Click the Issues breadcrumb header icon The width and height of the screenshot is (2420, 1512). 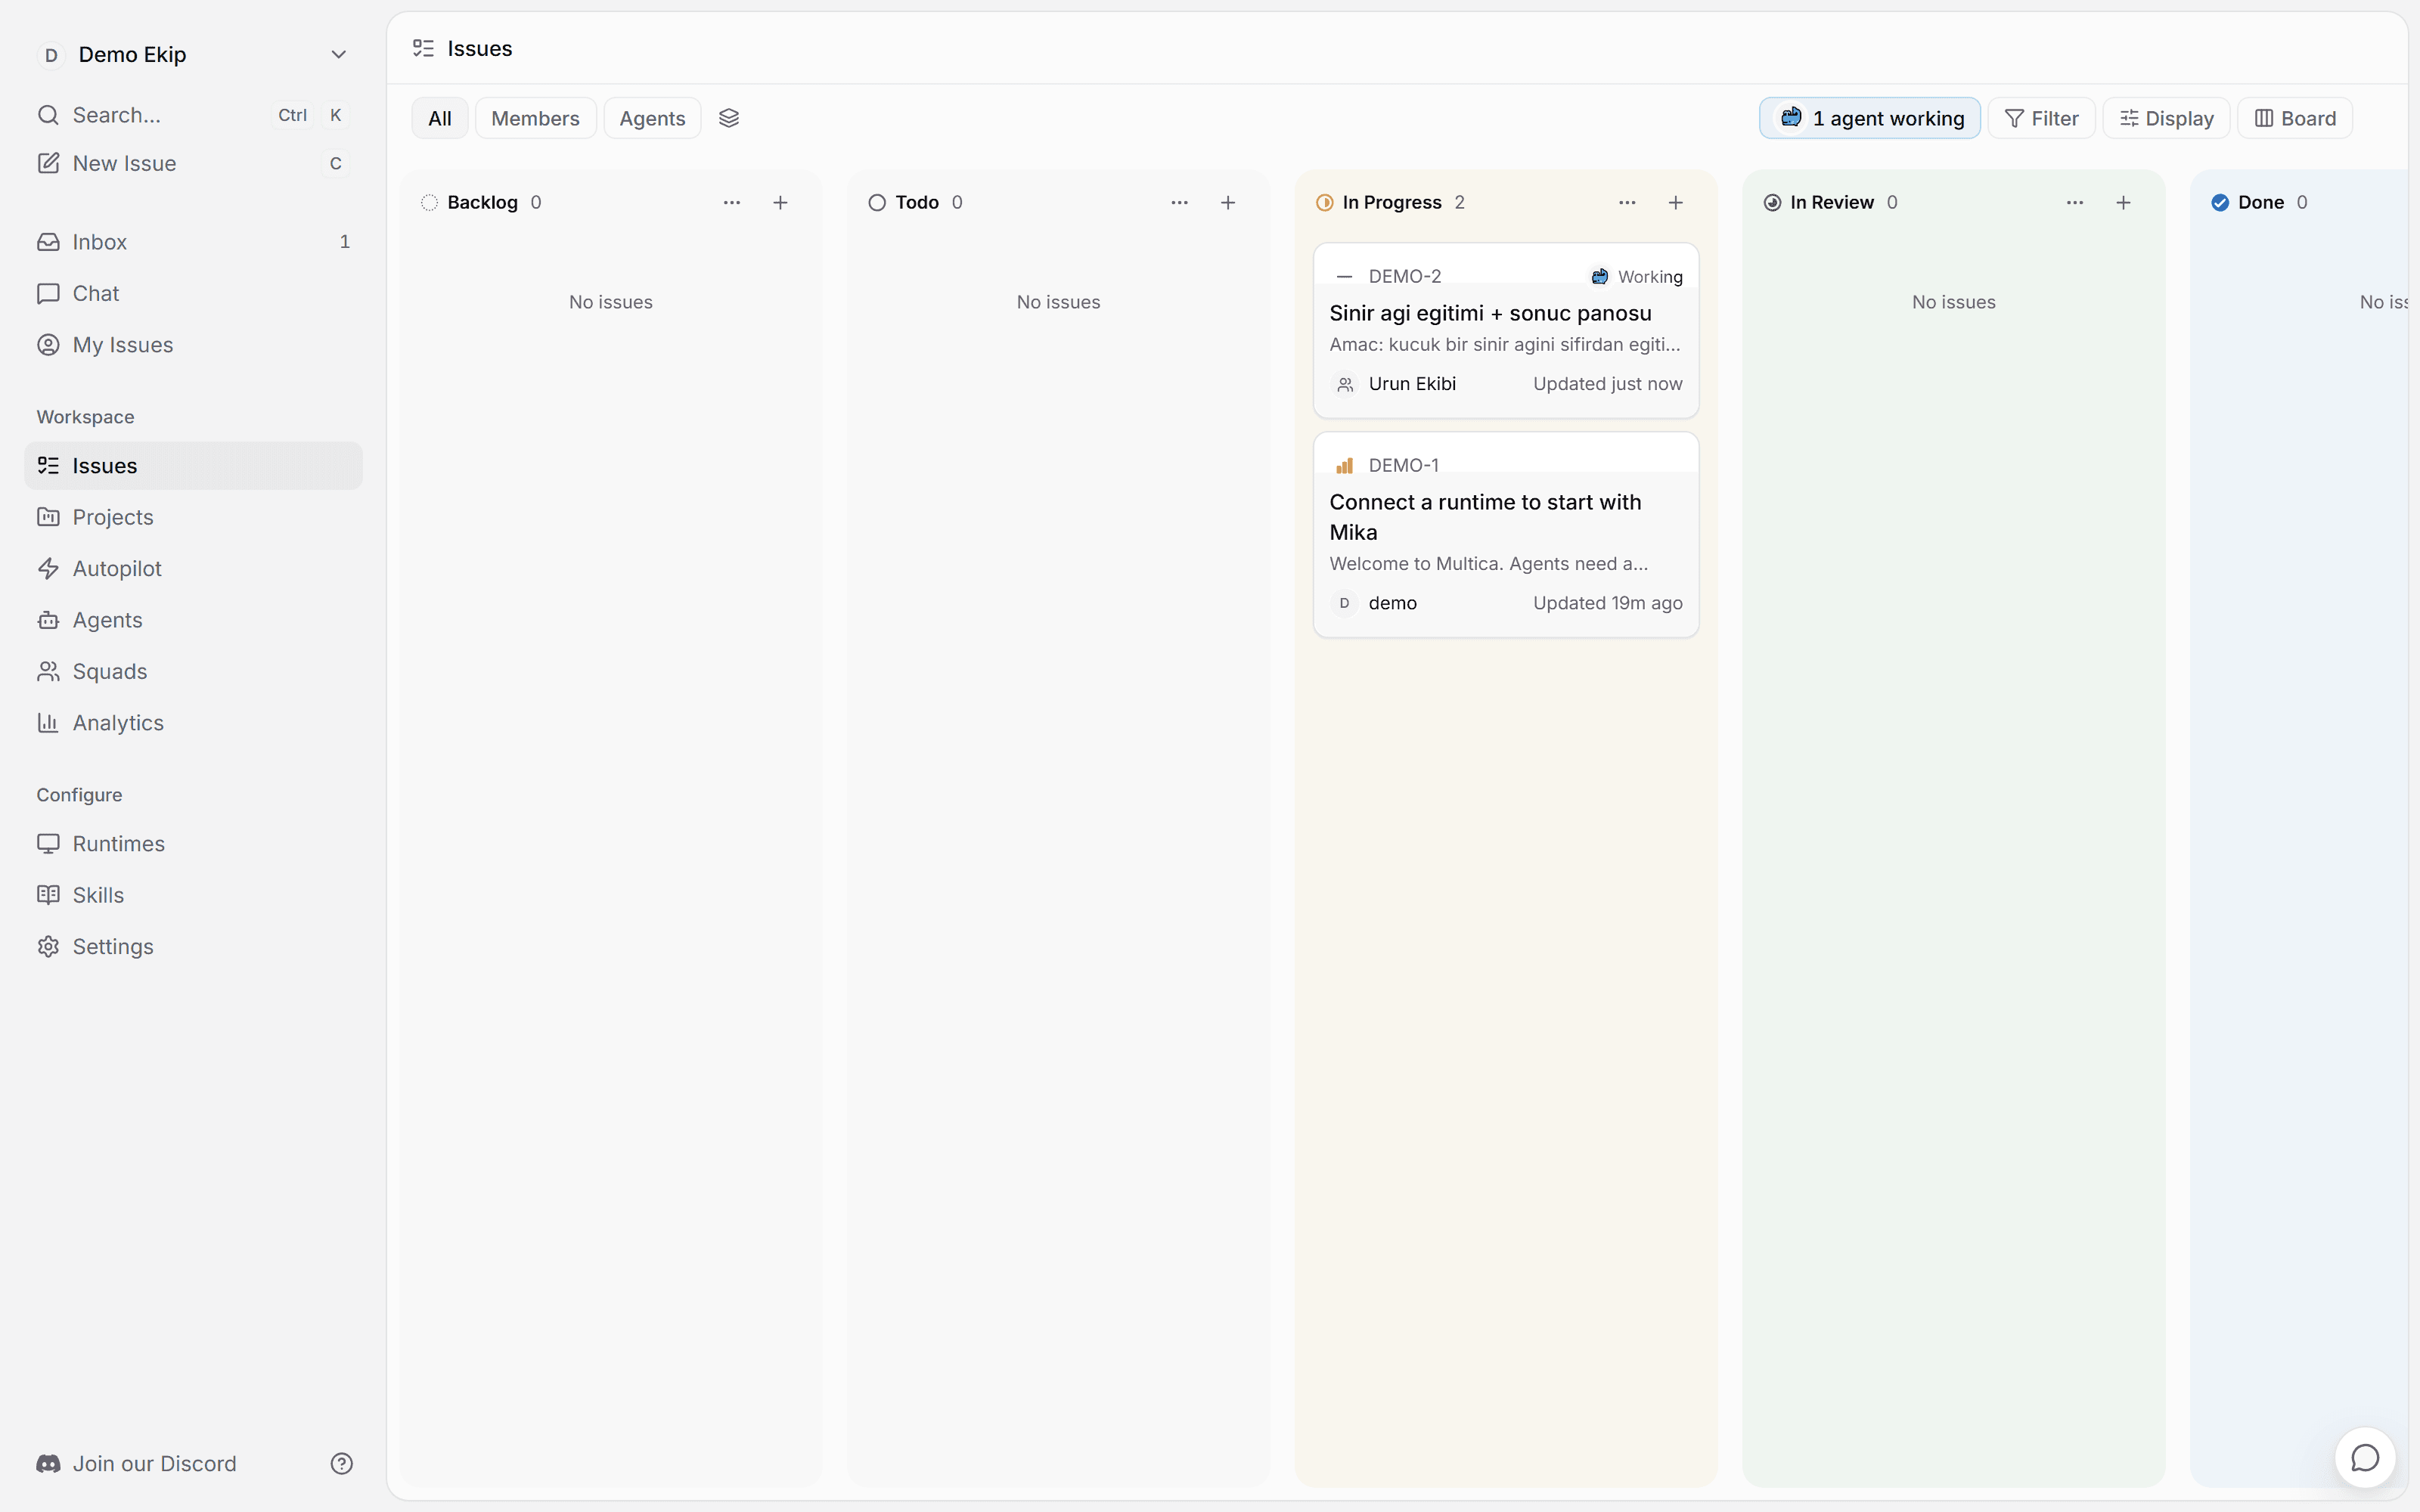tap(423, 48)
